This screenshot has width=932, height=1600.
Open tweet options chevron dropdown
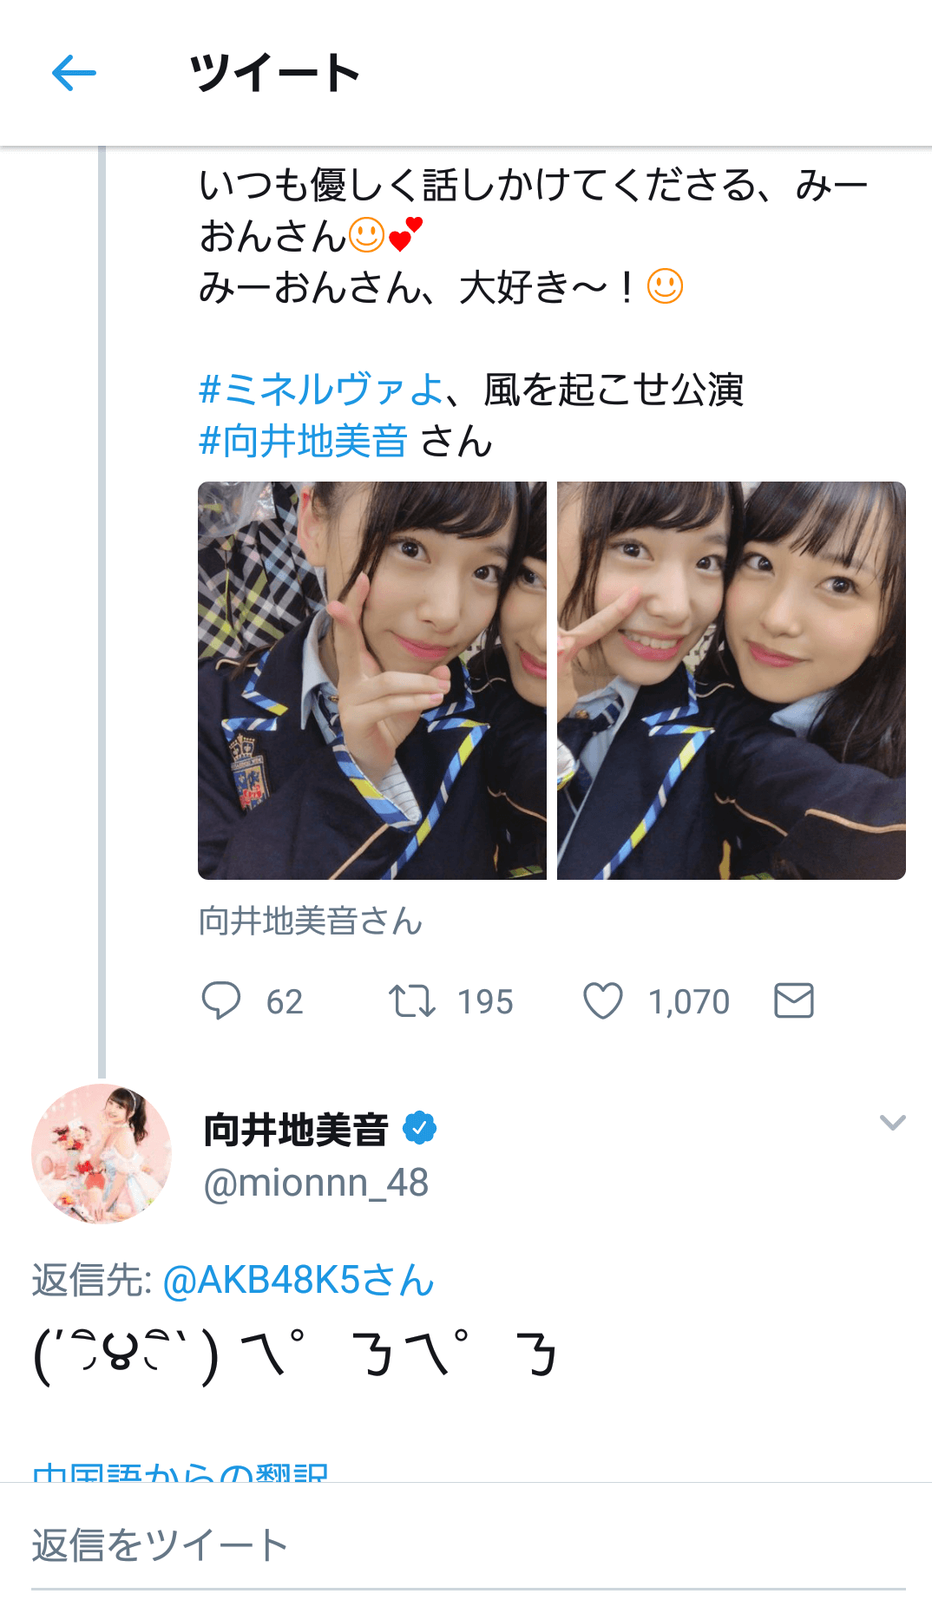click(x=892, y=1123)
